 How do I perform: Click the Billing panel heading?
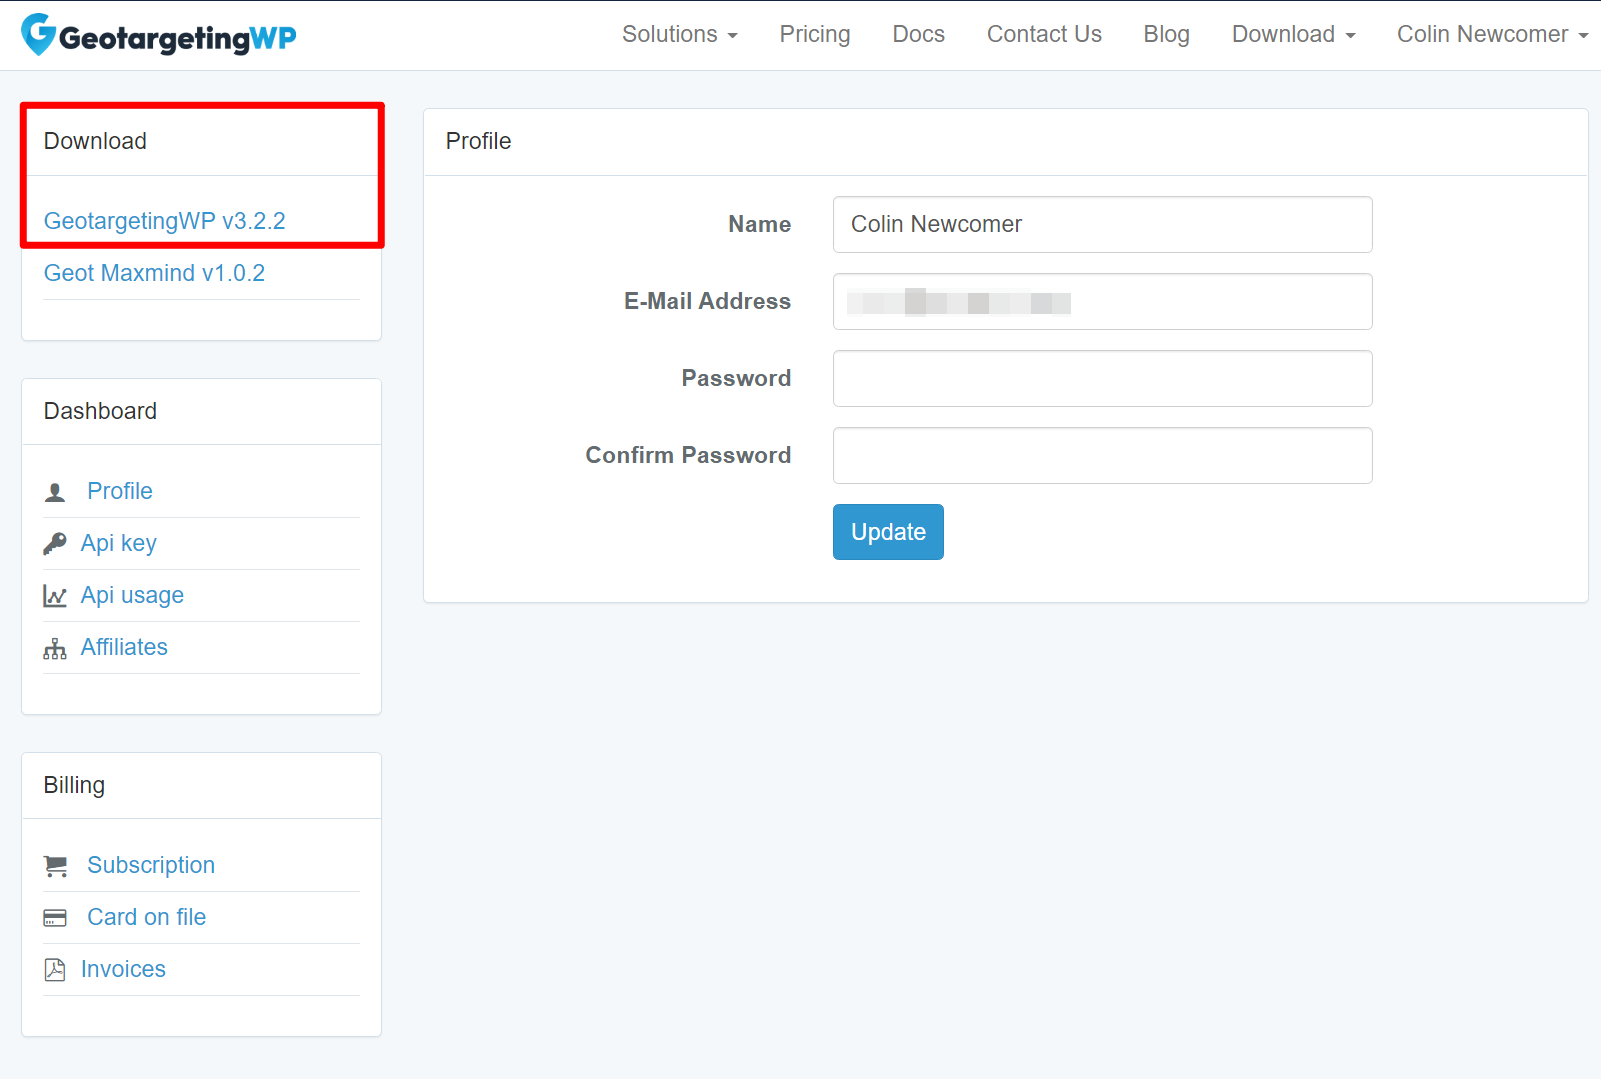74,785
